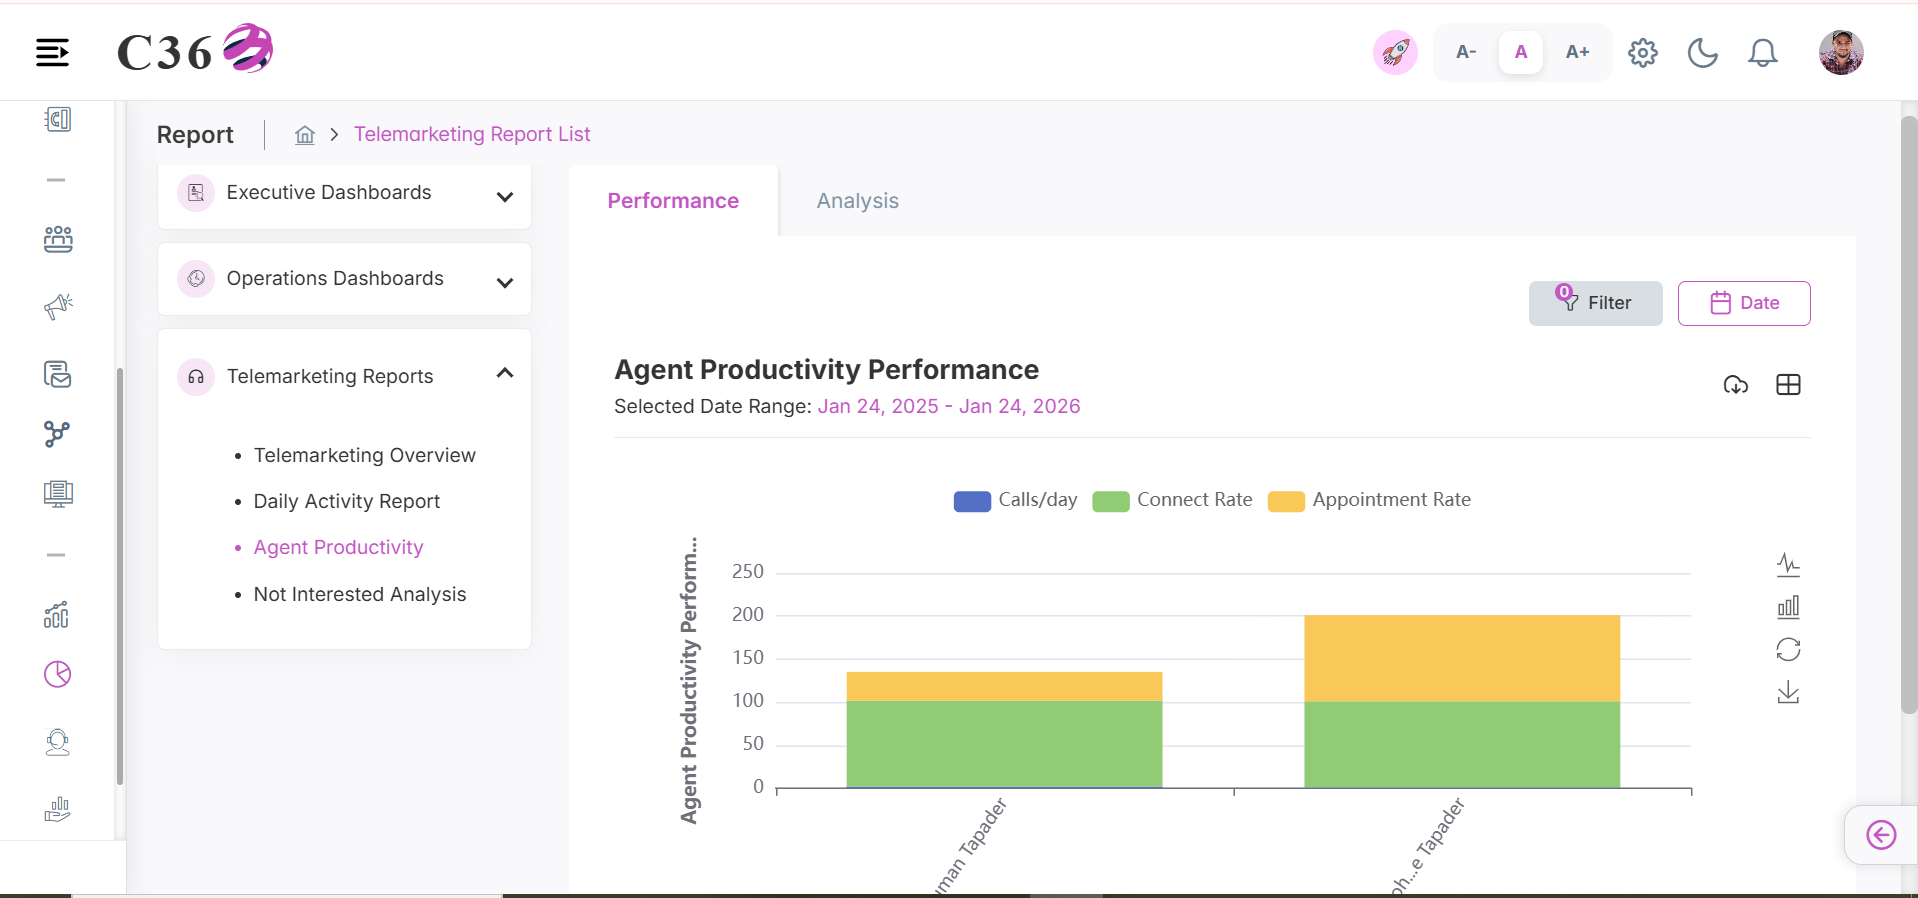Click the Executive Dashboards section icon

point(196,193)
